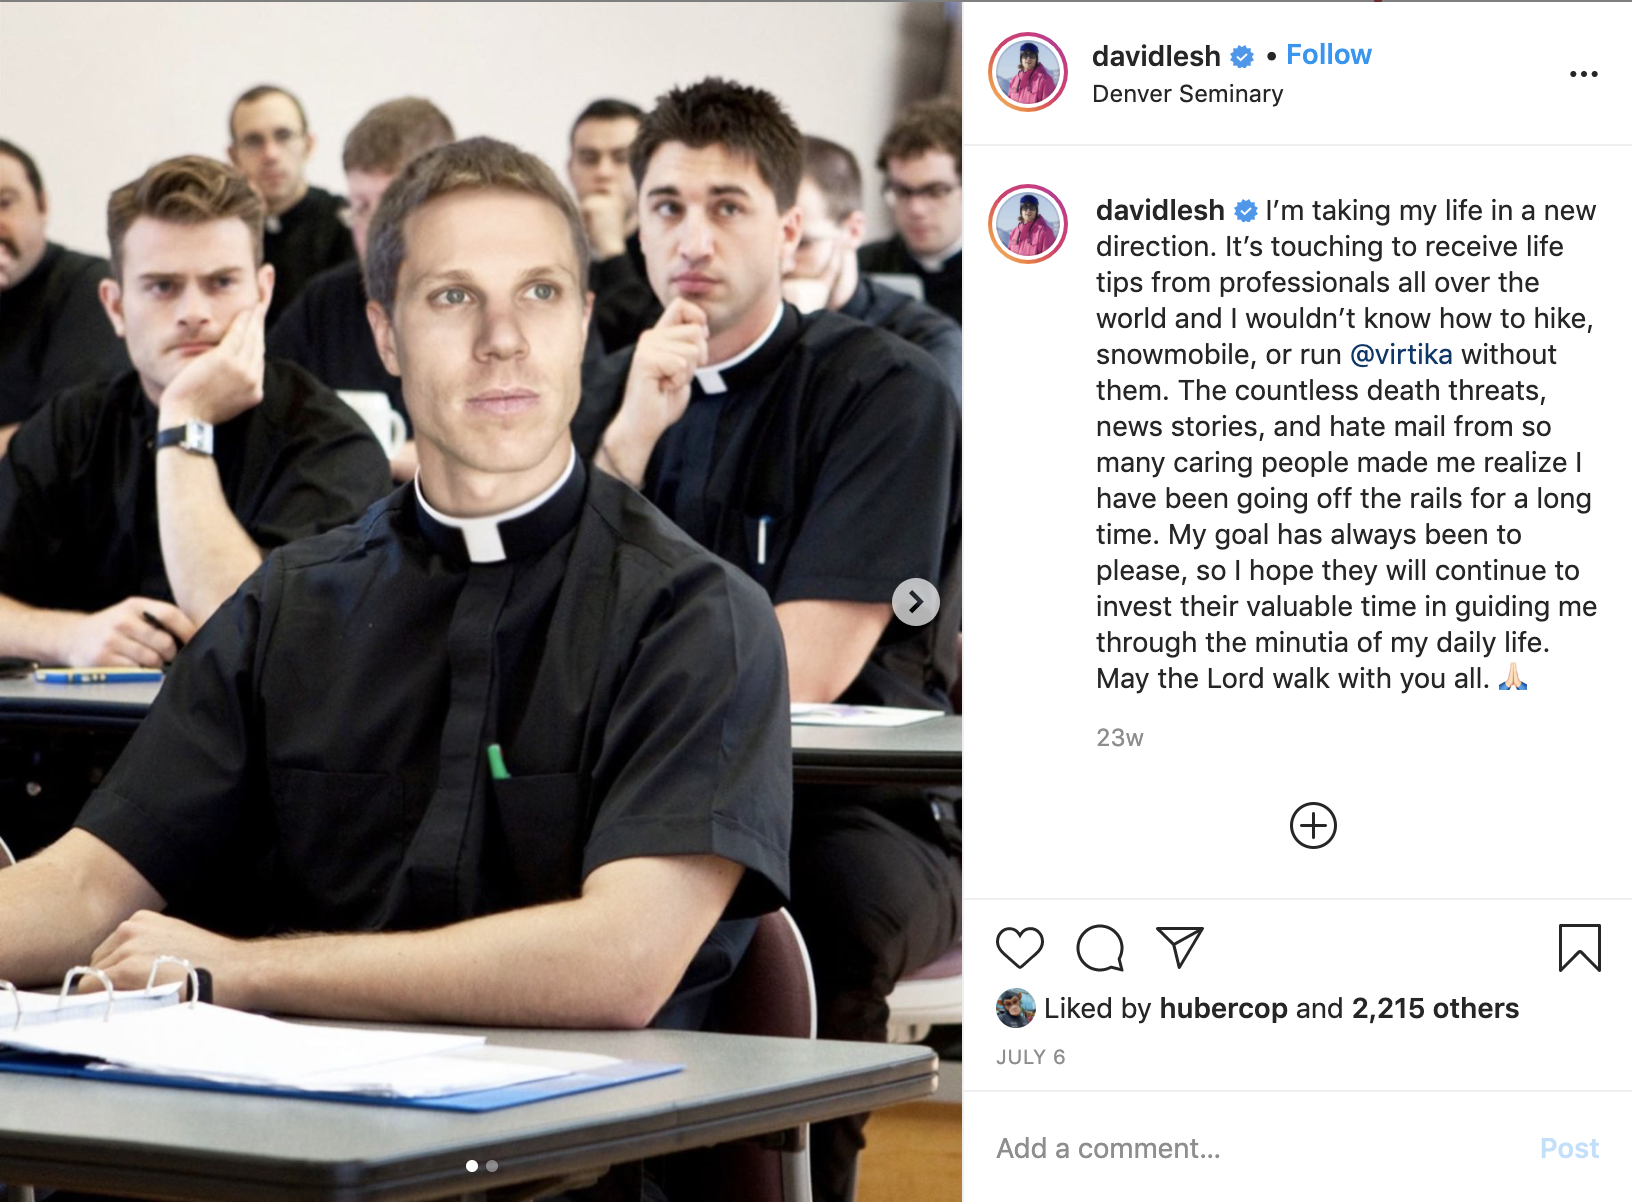Click the hubercop liker avatar
Viewport: 1632px width, 1202px height.
[x=1015, y=1008]
